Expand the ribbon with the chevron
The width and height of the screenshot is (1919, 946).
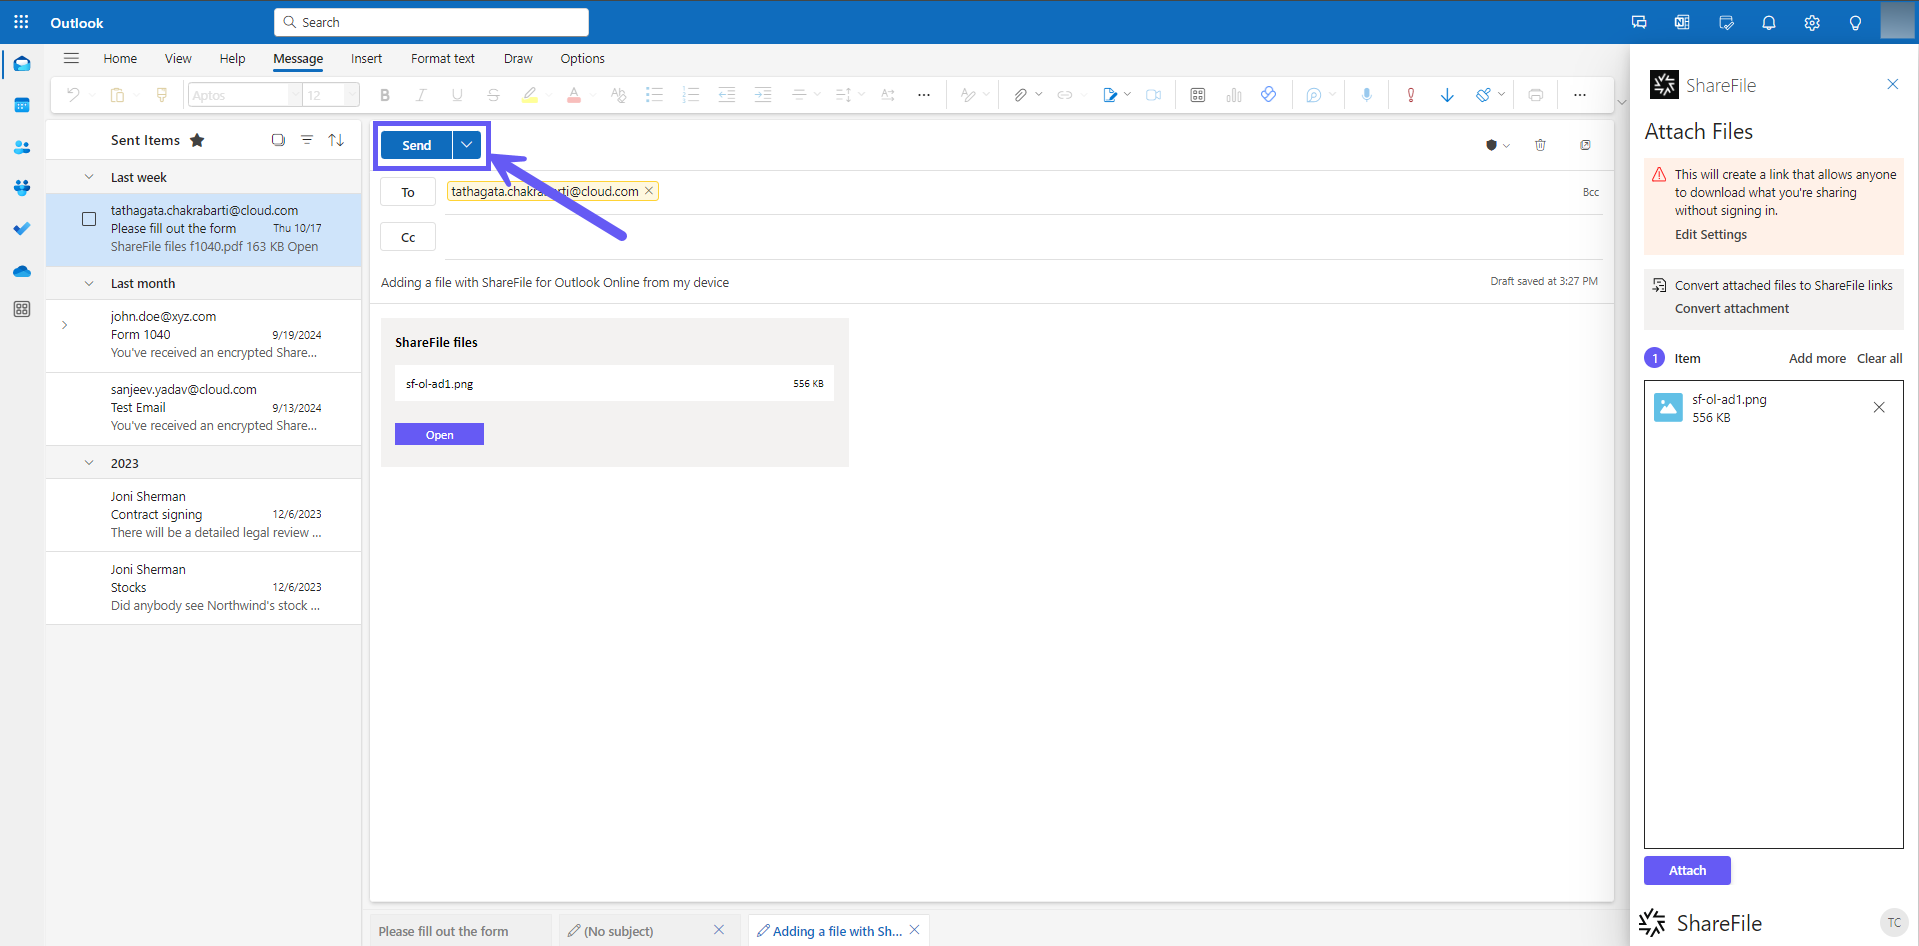[x=1622, y=102]
